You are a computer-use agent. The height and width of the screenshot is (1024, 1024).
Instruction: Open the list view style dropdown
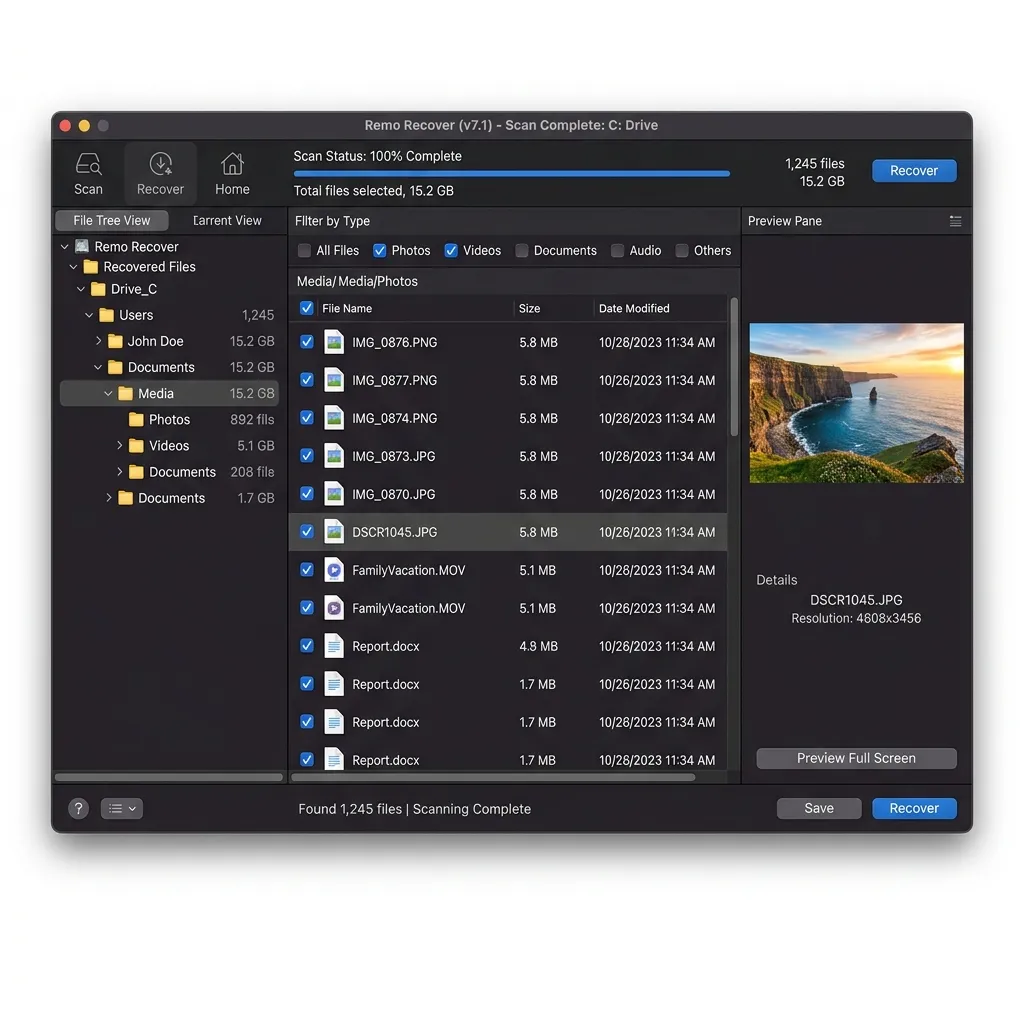click(x=122, y=808)
